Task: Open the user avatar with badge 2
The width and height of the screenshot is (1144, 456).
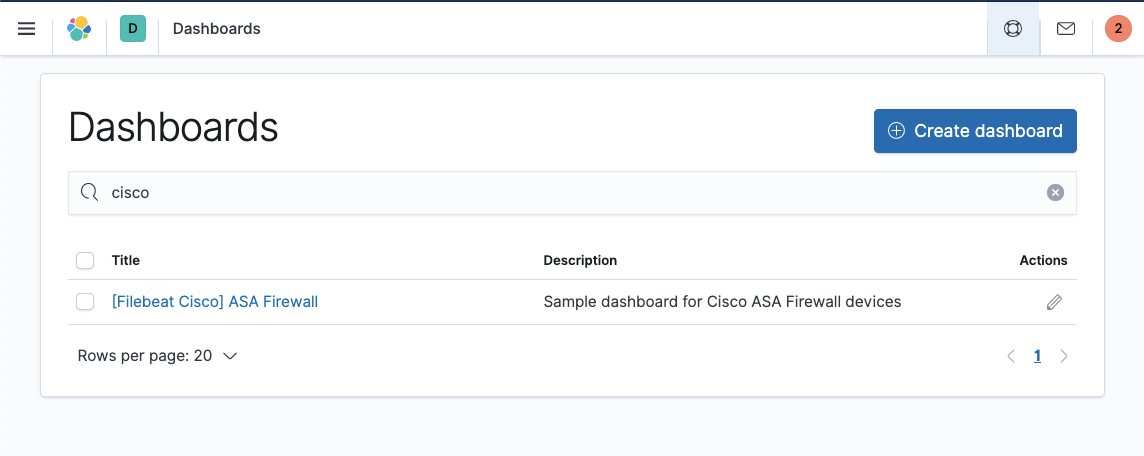Action: (x=1118, y=29)
